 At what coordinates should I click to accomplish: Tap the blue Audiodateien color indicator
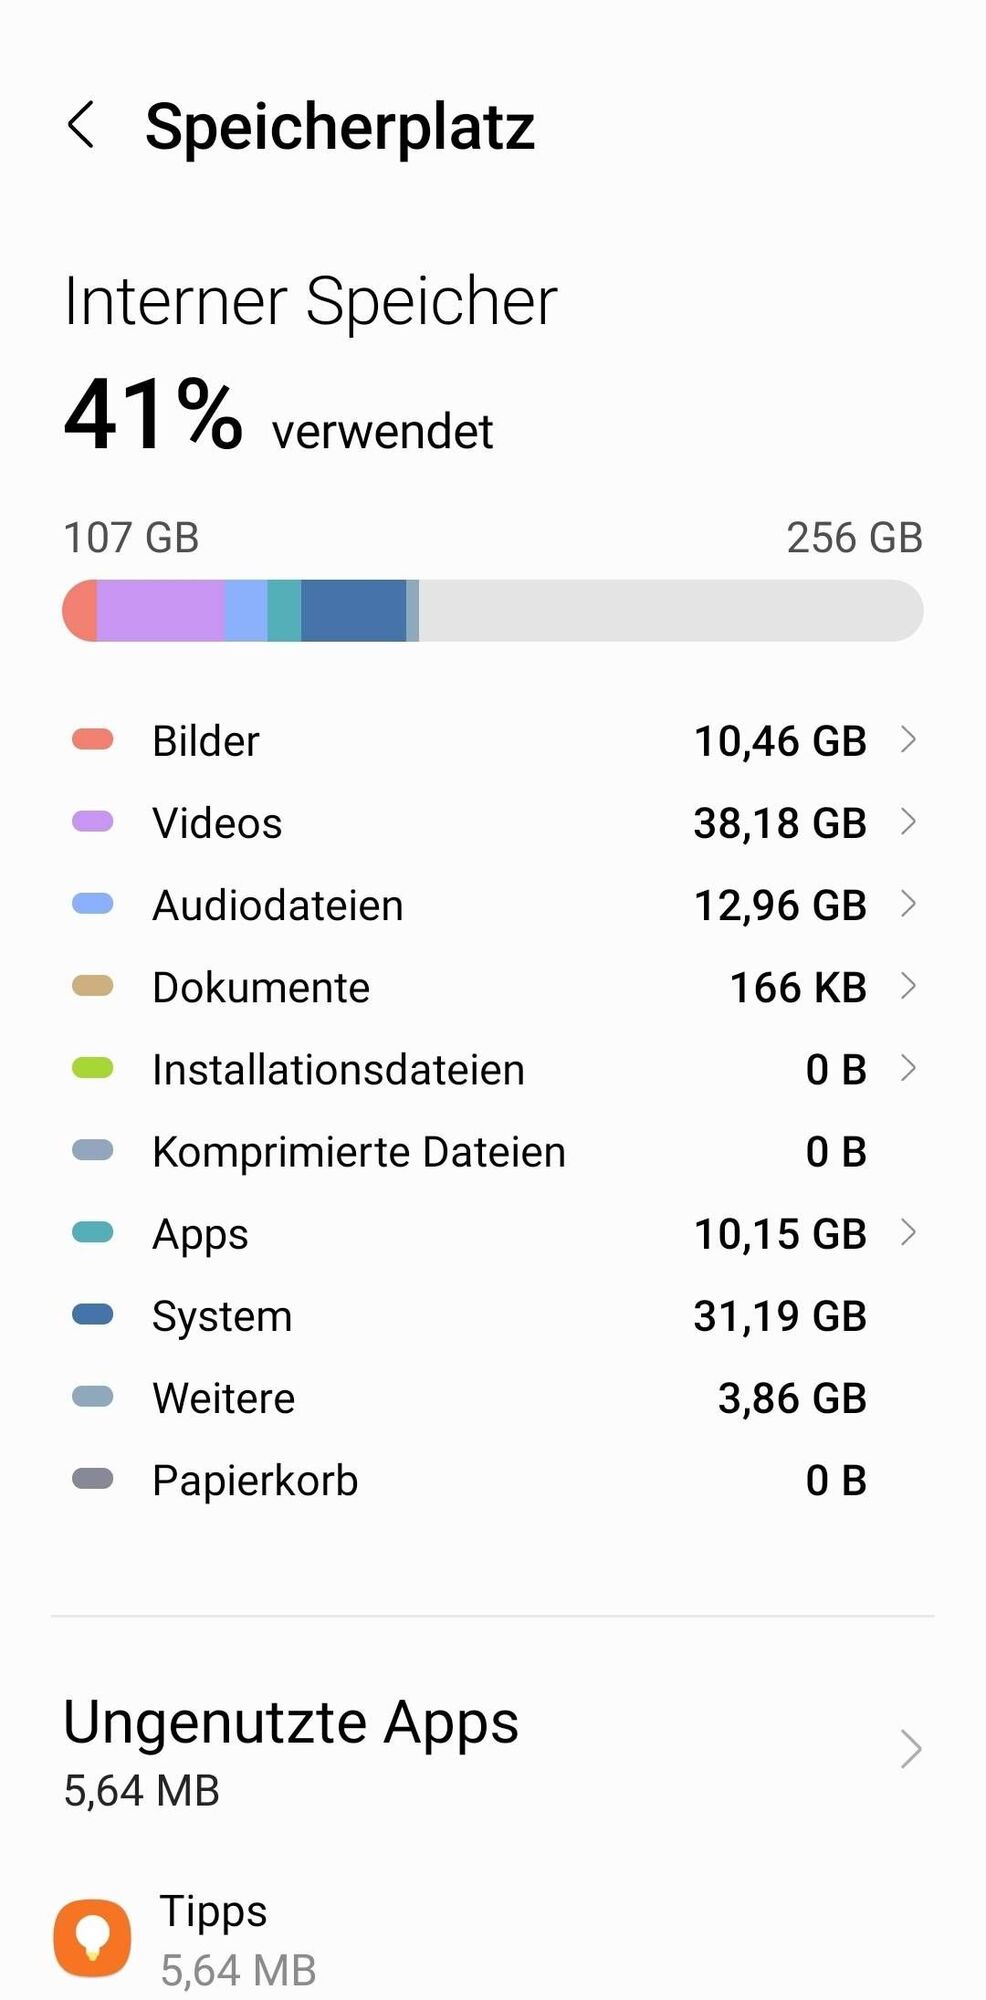point(93,904)
